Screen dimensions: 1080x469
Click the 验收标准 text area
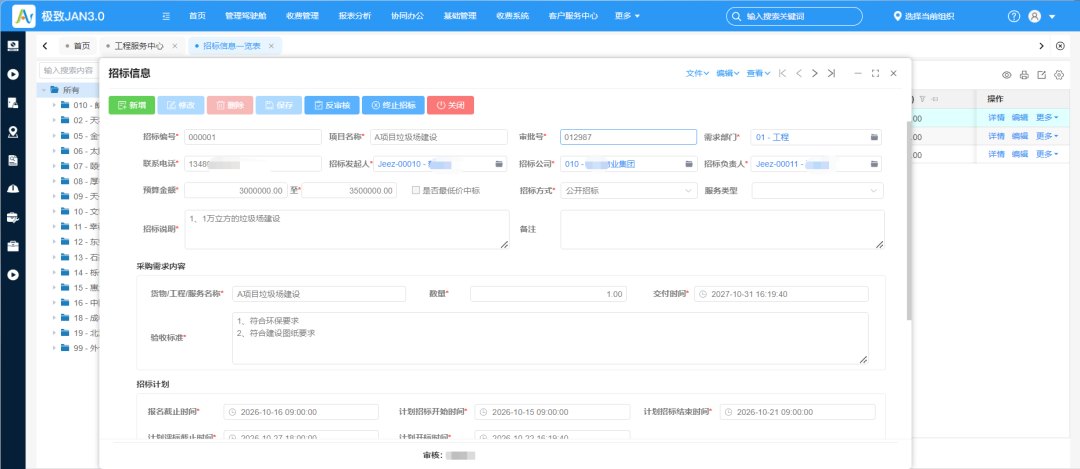point(550,338)
